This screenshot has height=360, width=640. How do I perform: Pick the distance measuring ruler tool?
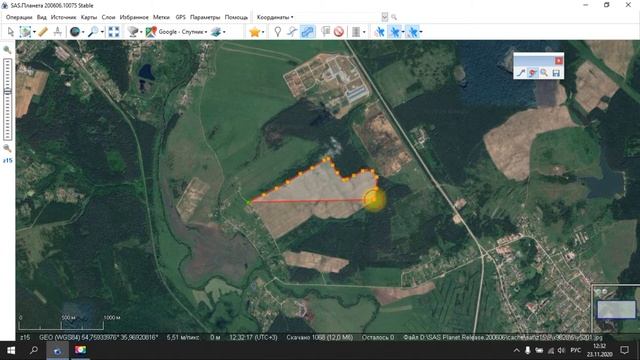43,31
